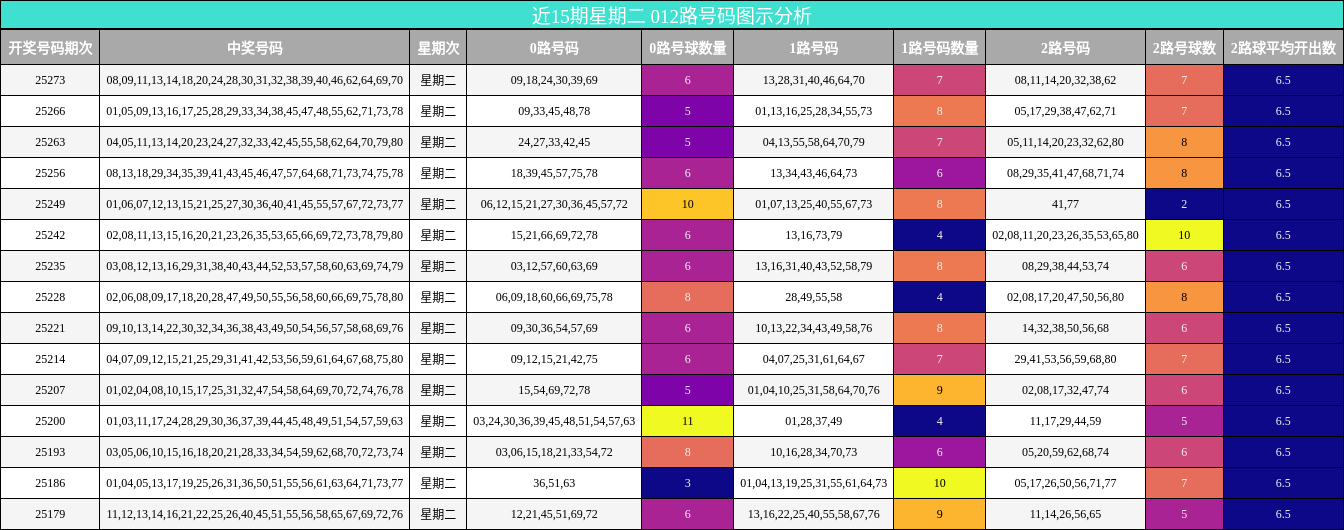Select 0路号码 cell showing 24,27,33,42,45
Image resolution: width=1344 pixels, height=530 pixels.
point(554,142)
